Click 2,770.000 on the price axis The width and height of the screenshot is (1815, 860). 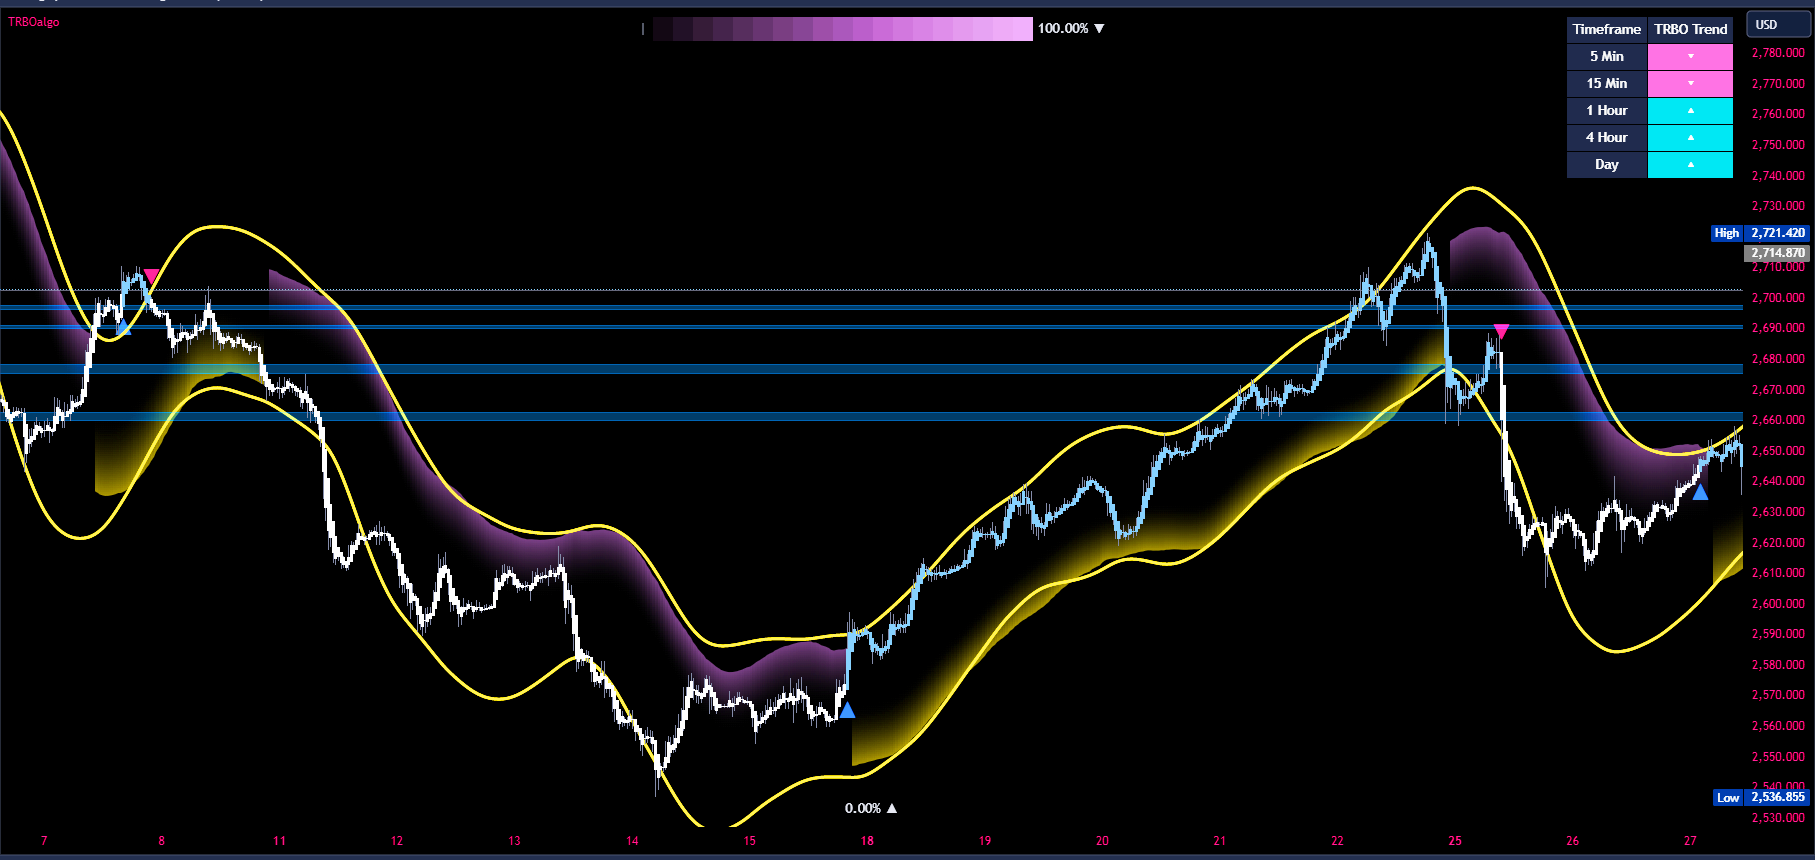(1778, 84)
